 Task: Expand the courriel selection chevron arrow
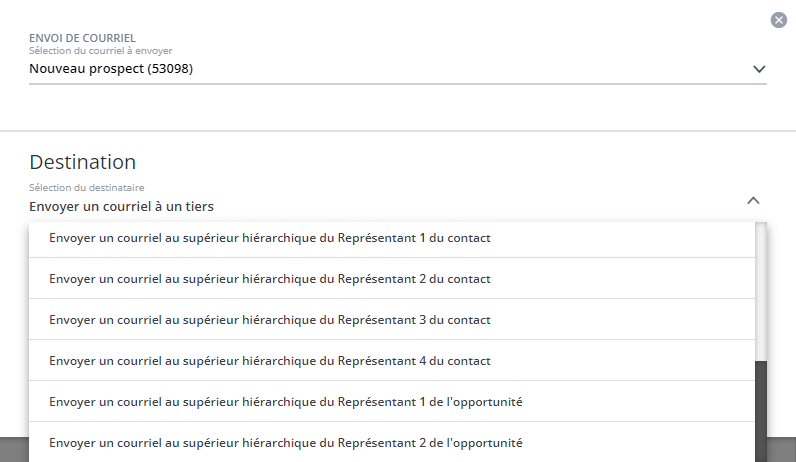[758, 69]
